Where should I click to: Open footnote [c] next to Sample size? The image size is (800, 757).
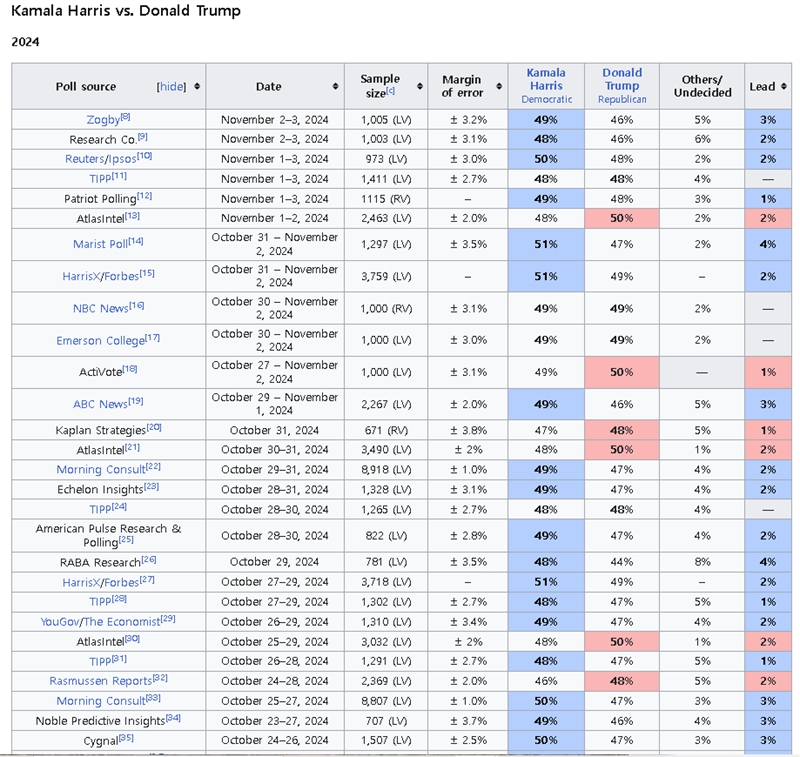pos(390,91)
